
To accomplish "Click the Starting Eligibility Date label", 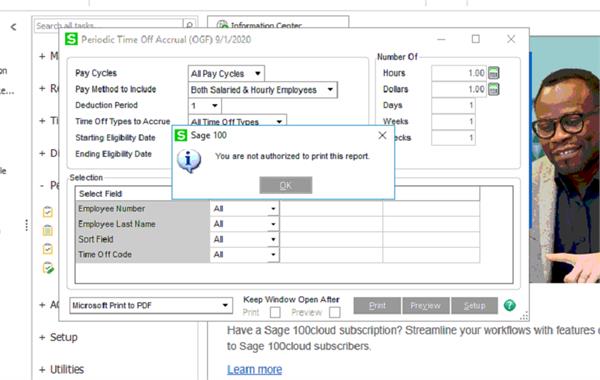I will [115, 137].
